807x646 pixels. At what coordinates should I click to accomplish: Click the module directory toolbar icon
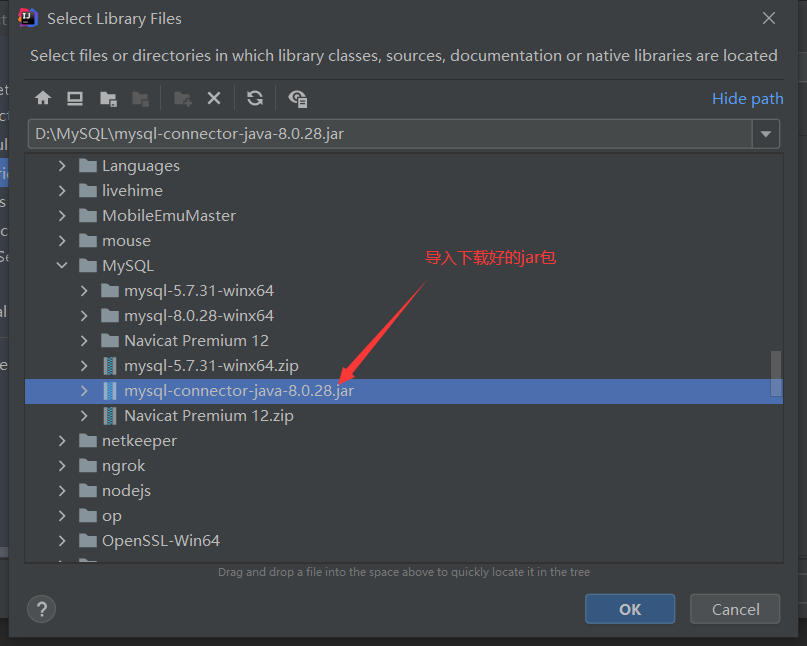[x=141, y=98]
